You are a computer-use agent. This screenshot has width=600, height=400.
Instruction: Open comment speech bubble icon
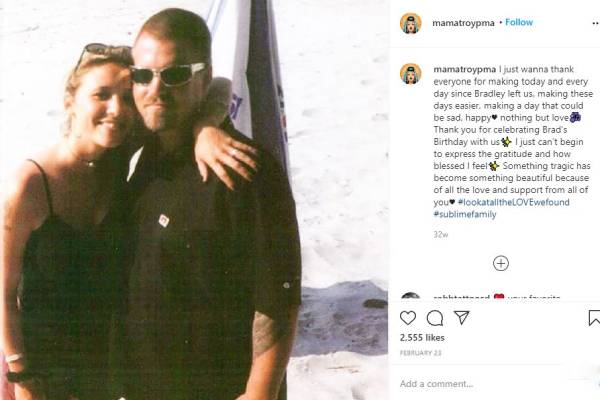point(435,318)
